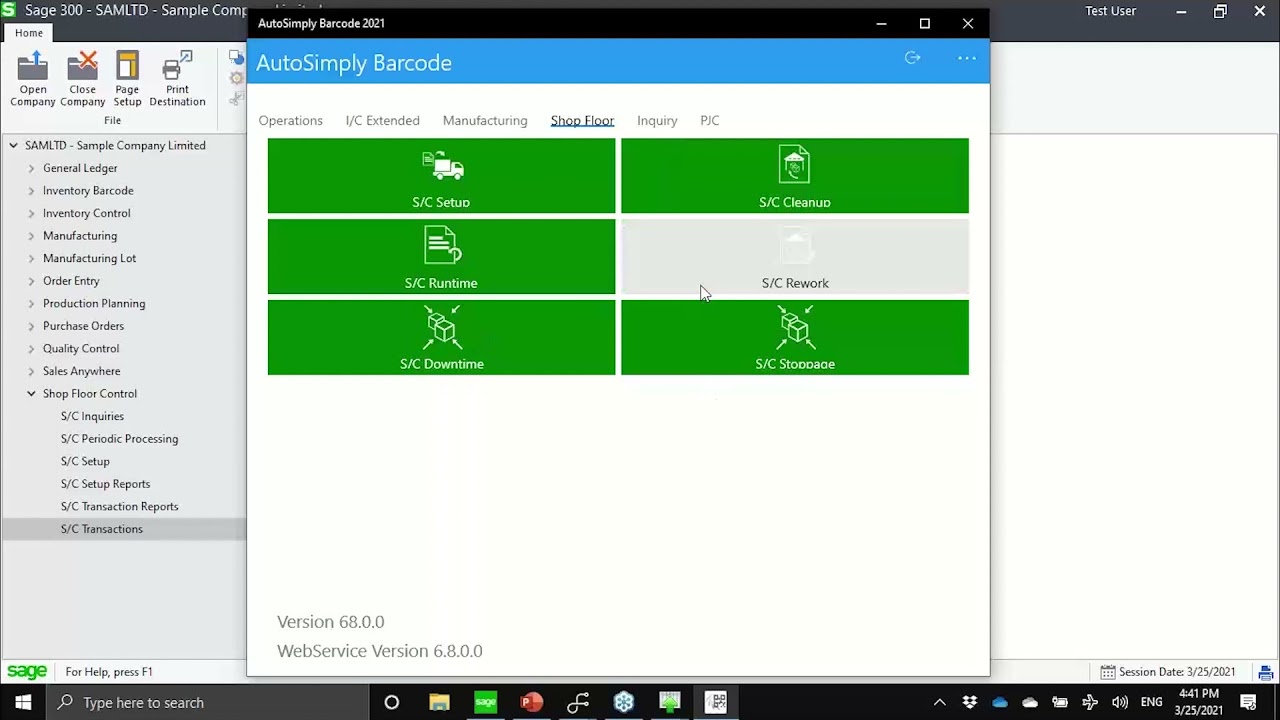Expand the Production Planning node
Screen dimensions: 1280x720
(31, 304)
